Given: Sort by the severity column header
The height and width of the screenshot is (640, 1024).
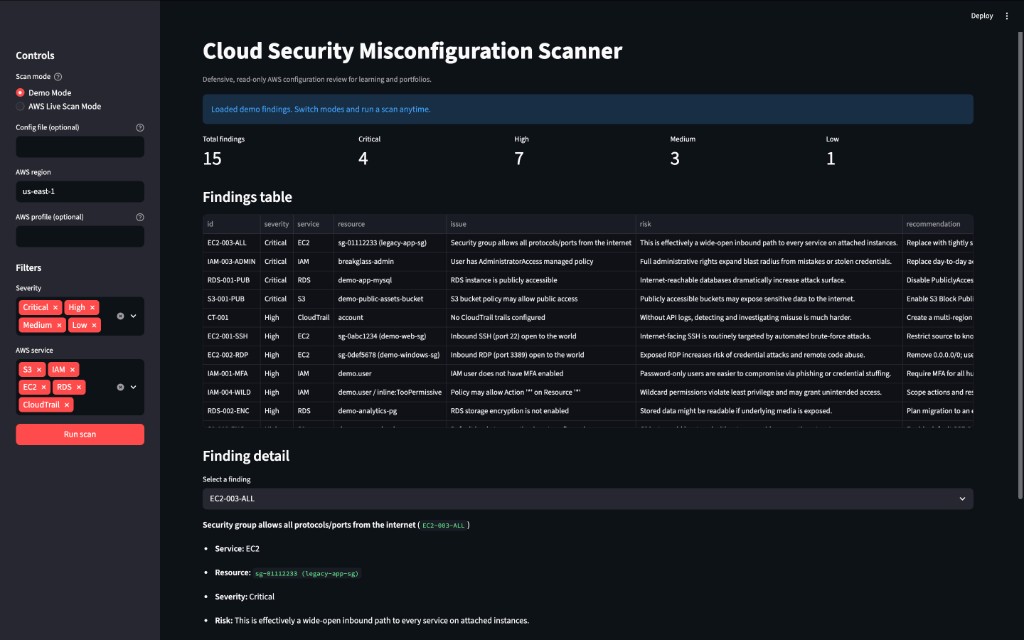Looking at the screenshot, I should tap(276, 224).
